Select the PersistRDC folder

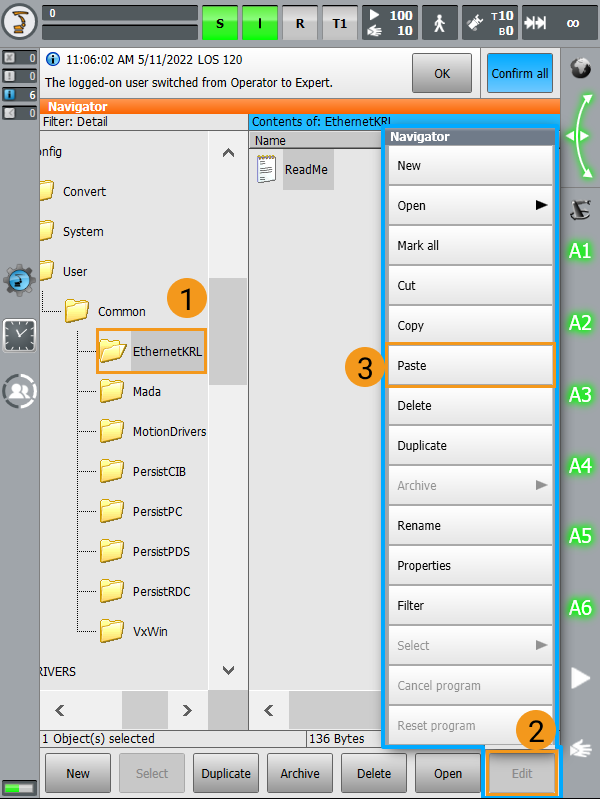coord(145,592)
